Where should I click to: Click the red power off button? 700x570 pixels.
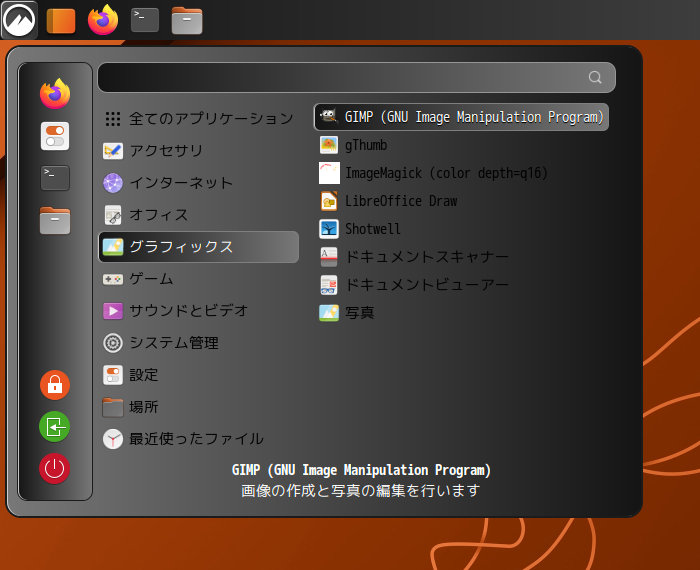(x=54, y=469)
